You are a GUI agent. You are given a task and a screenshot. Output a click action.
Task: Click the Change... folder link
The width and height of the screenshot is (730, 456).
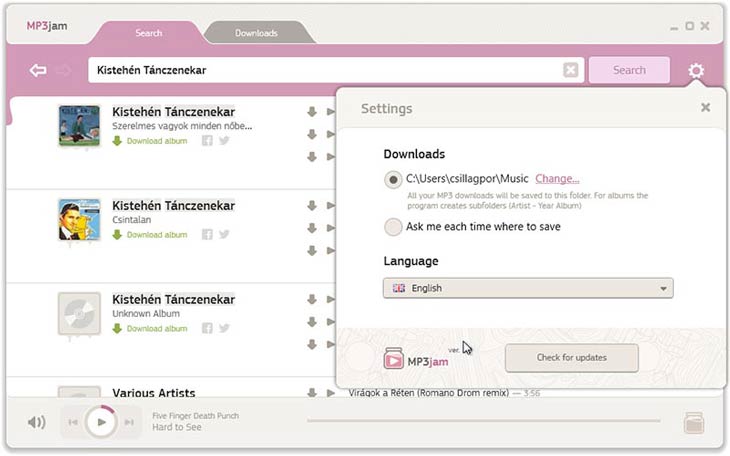(557, 178)
